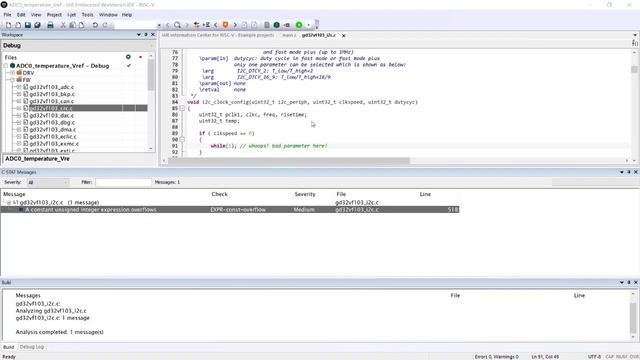This screenshot has width=640, height=360.
Task: Open the Severity filter dropdown
Action: tap(48, 182)
